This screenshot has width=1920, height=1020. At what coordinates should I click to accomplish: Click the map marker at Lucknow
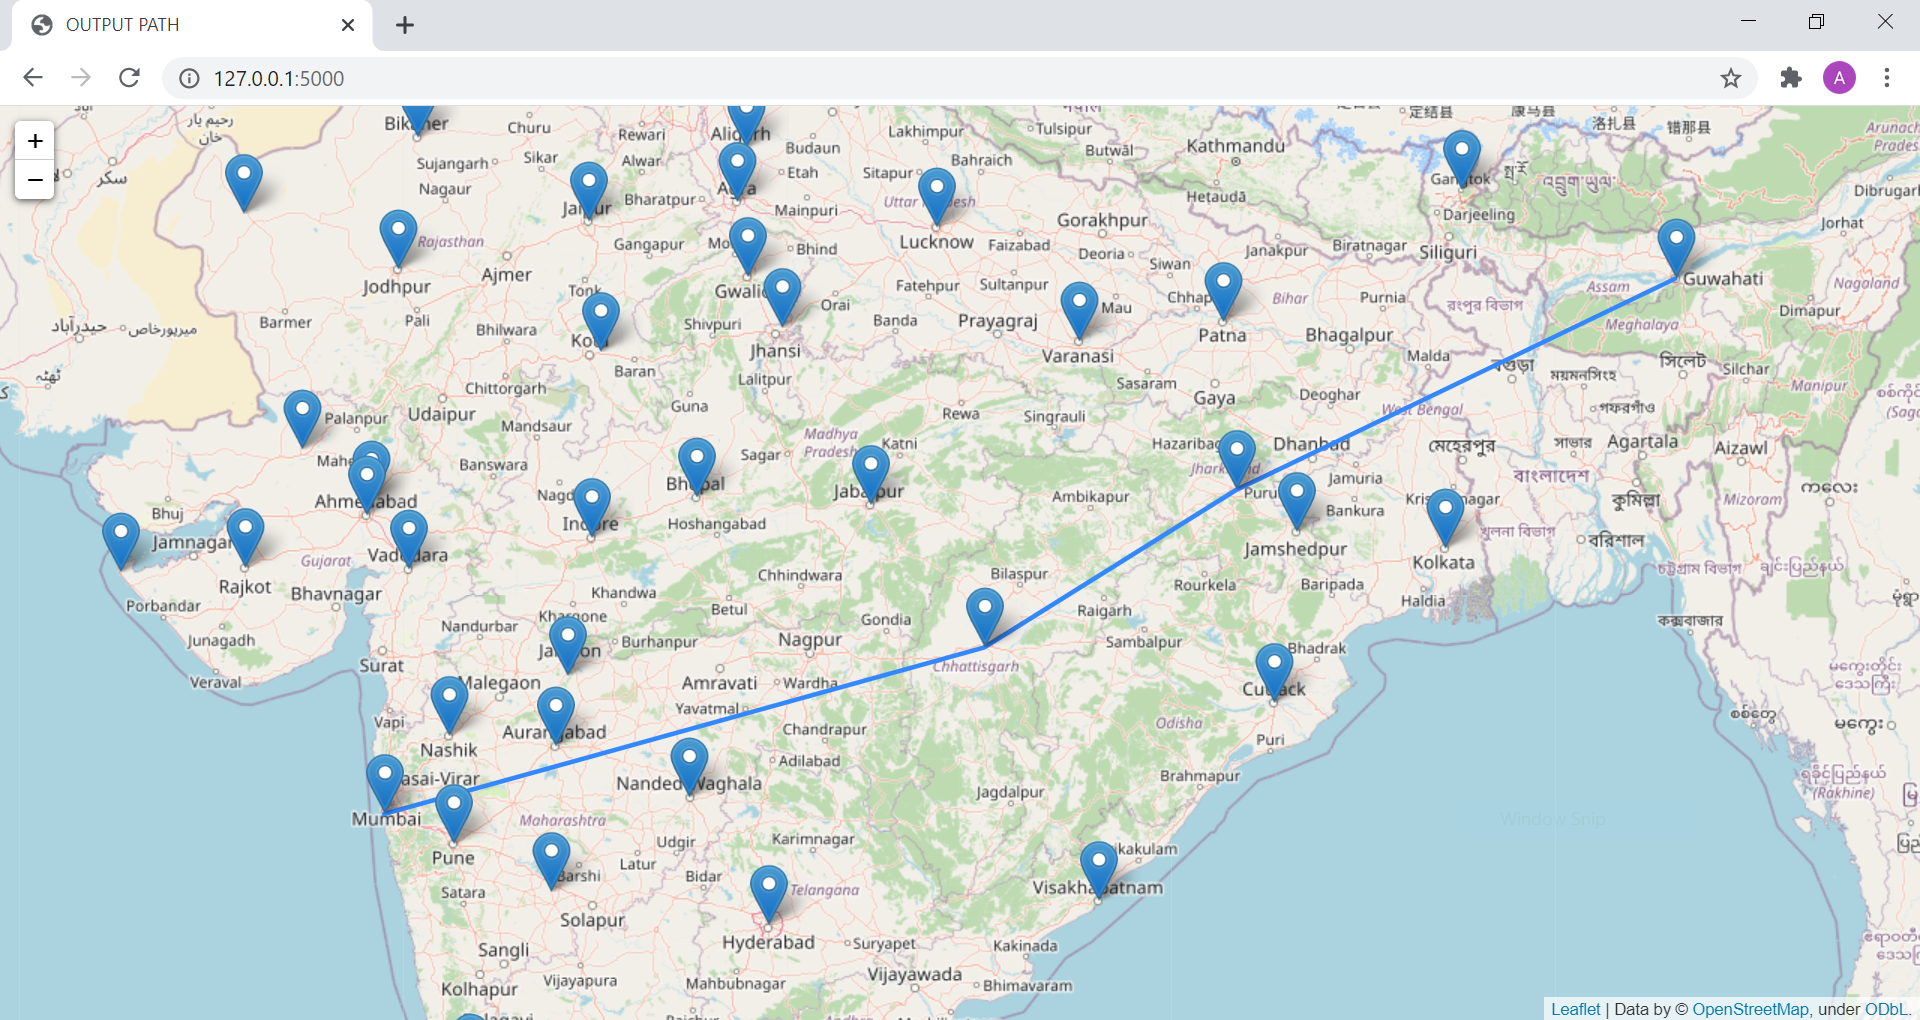(937, 197)
